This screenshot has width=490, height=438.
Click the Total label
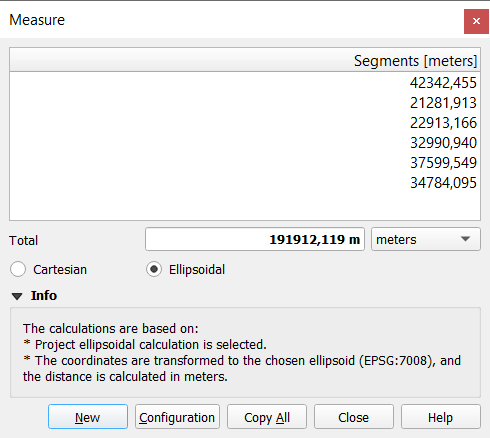(x=23, y=240)
